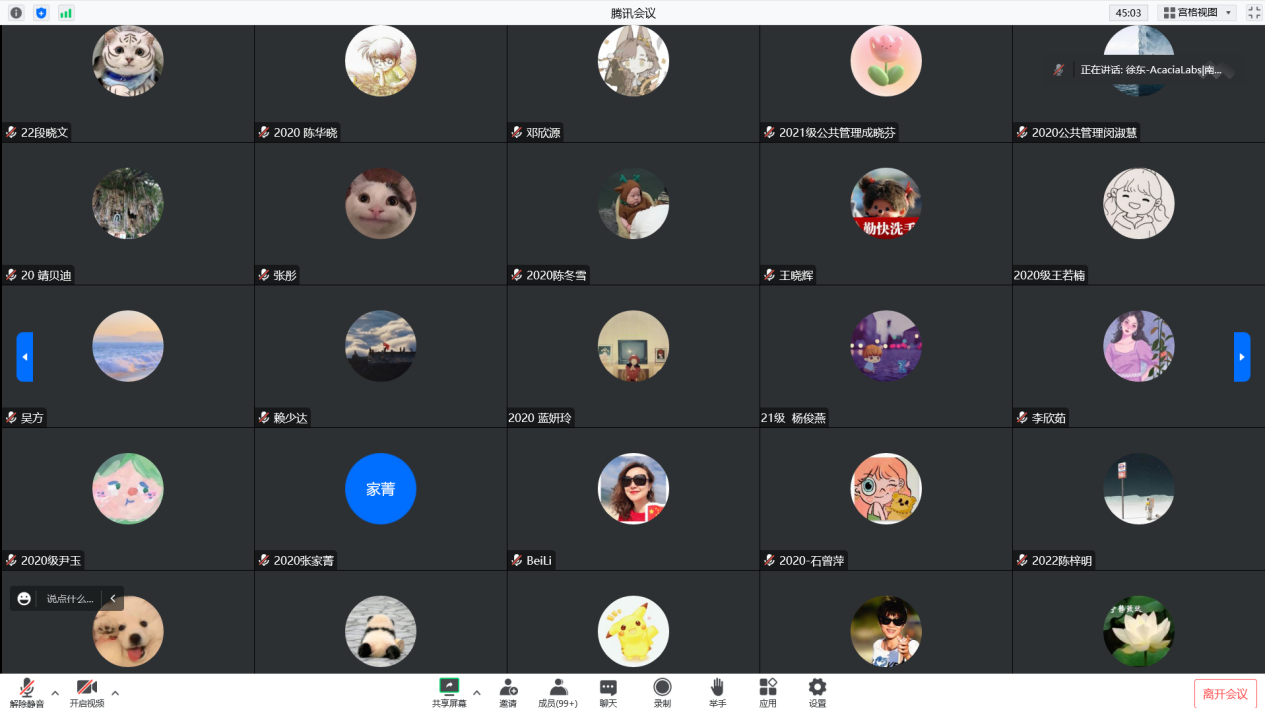
Task: Open the 应用 apps icon
Action: click(767, 691)
